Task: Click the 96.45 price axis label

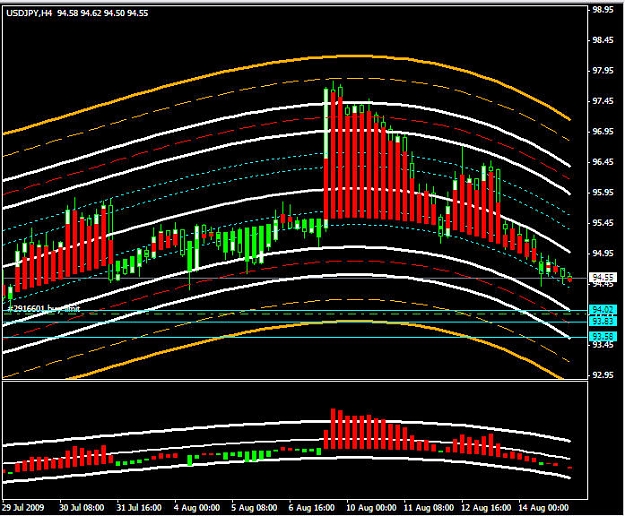Action: click(603, 162)
